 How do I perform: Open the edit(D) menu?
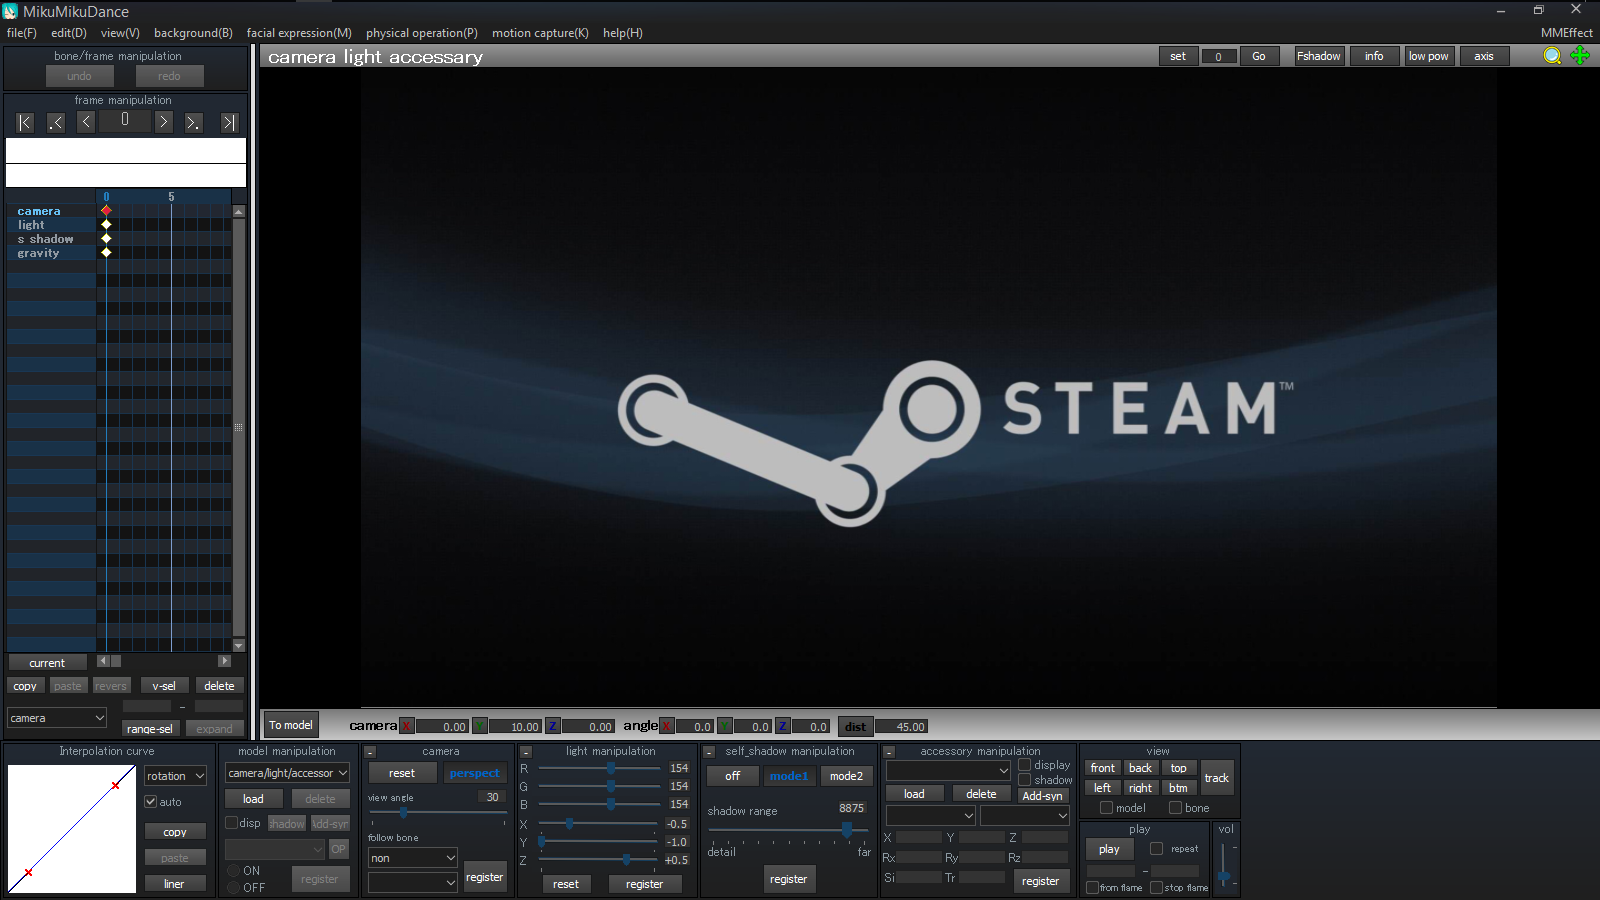pyautogui.click(x=69, y=33)
